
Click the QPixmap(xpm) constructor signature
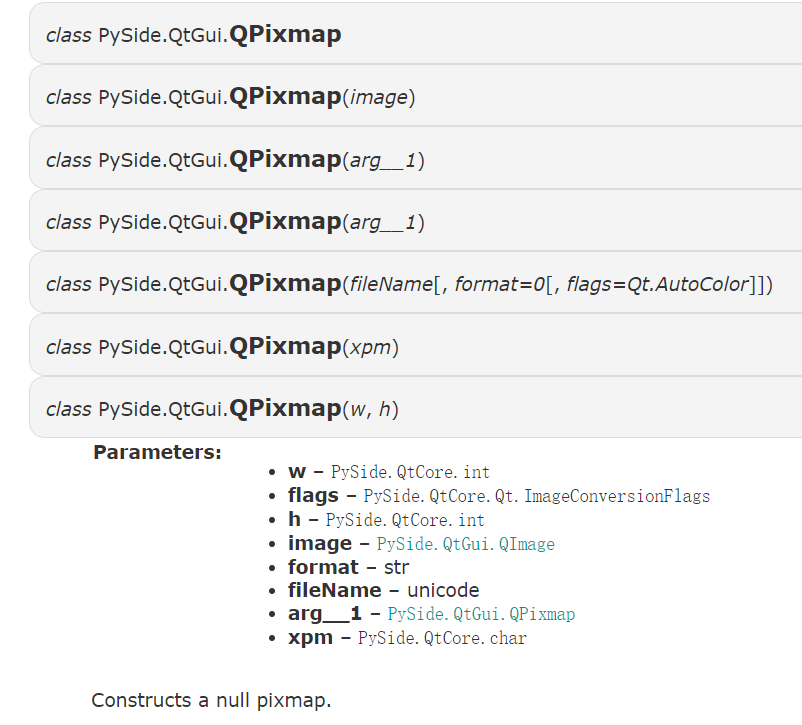pyautogui.click(x=222, y=347)
